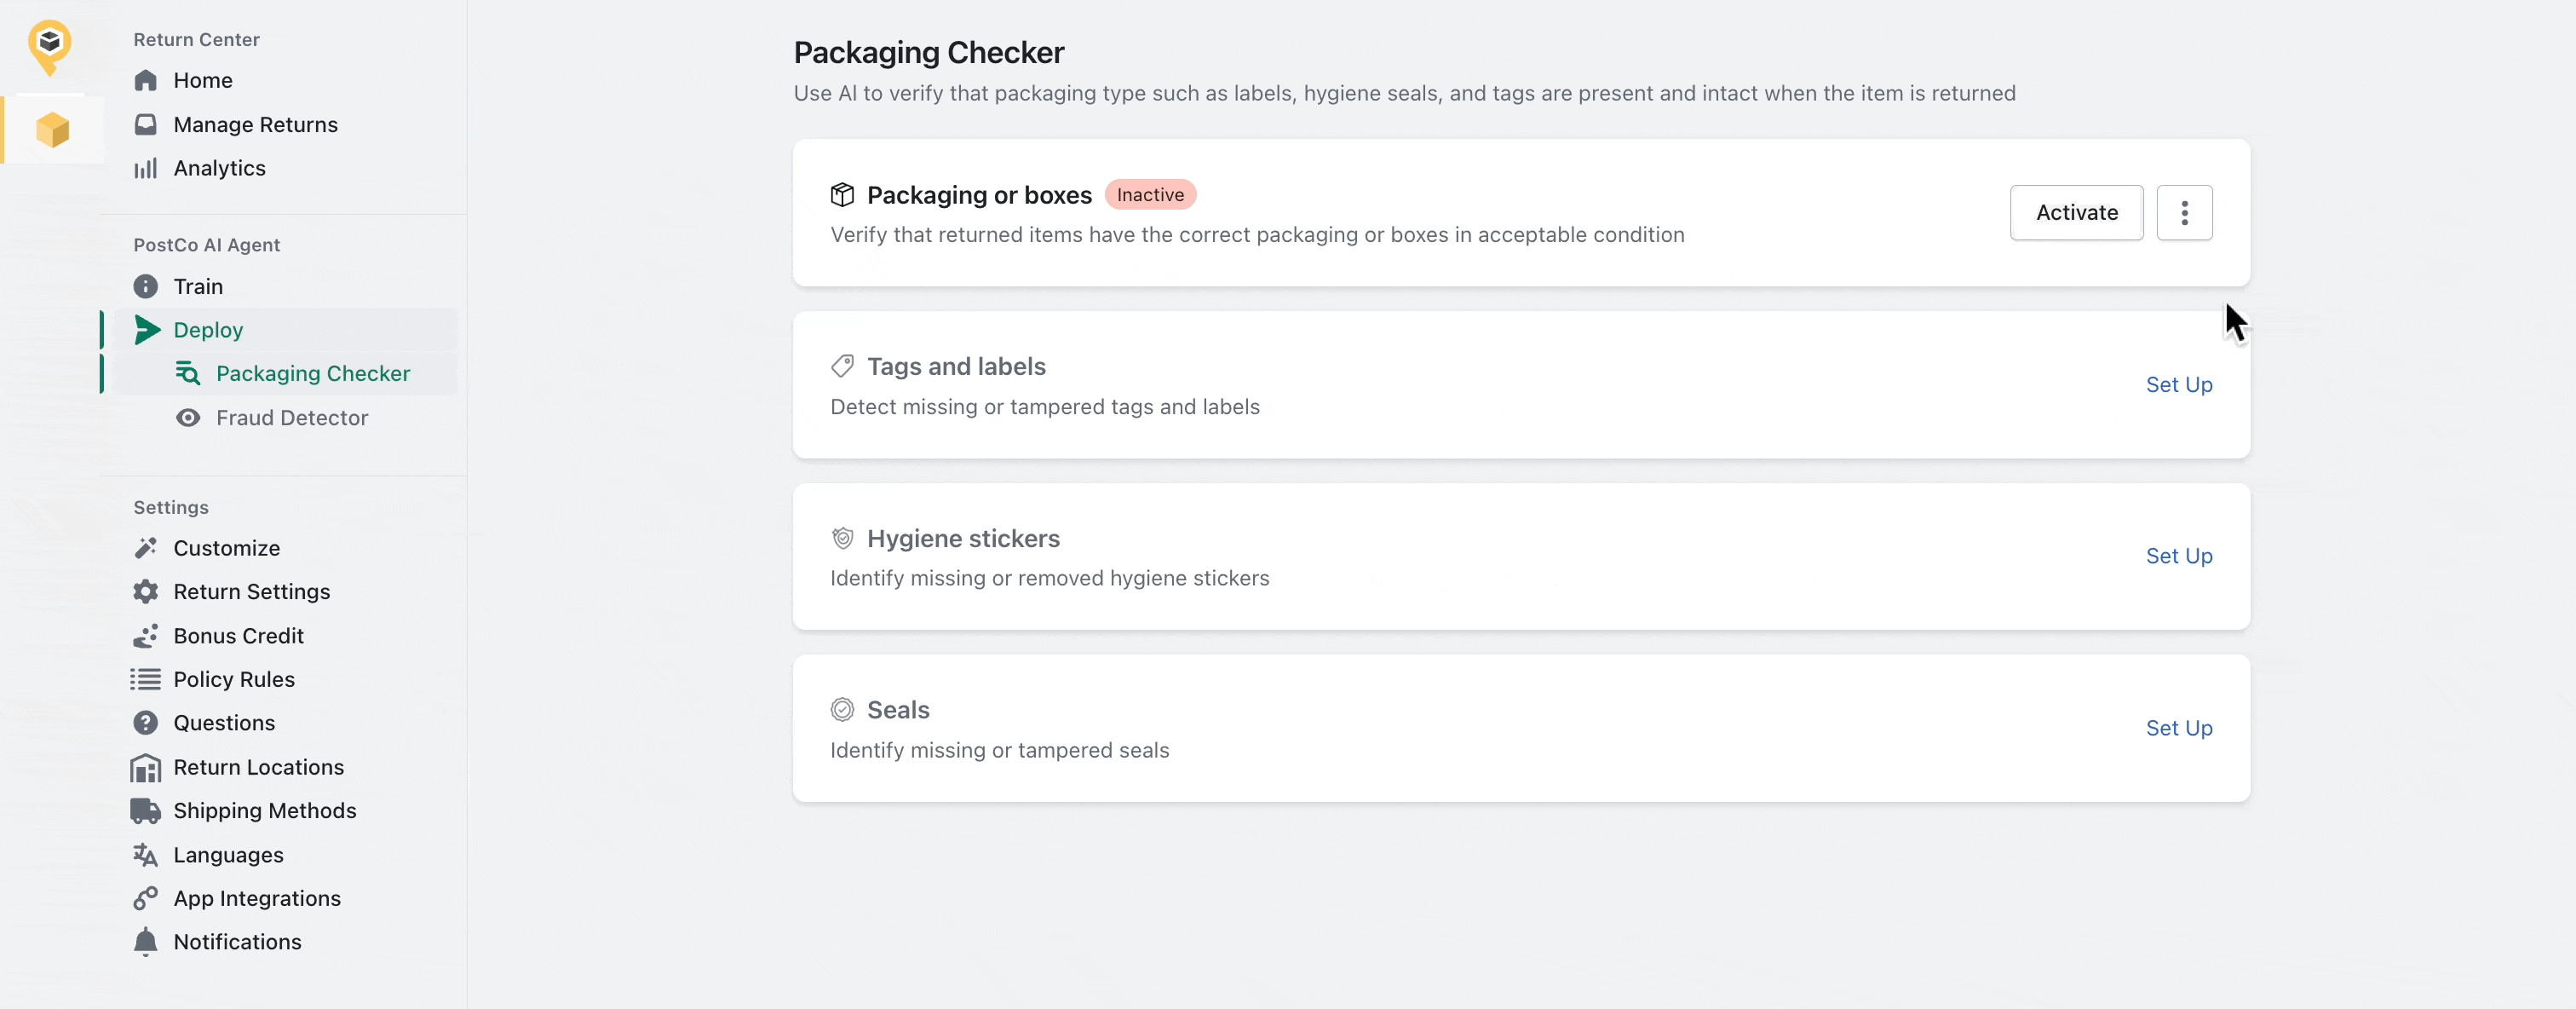2576x1009 pixels.
Task: Click the Return Settings gear icon
Action: pos(146,592)
